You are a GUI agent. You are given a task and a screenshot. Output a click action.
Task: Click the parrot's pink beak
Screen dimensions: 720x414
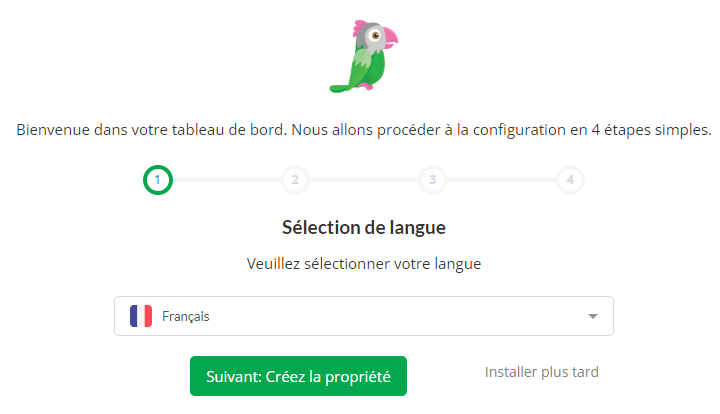pos(390,38)
